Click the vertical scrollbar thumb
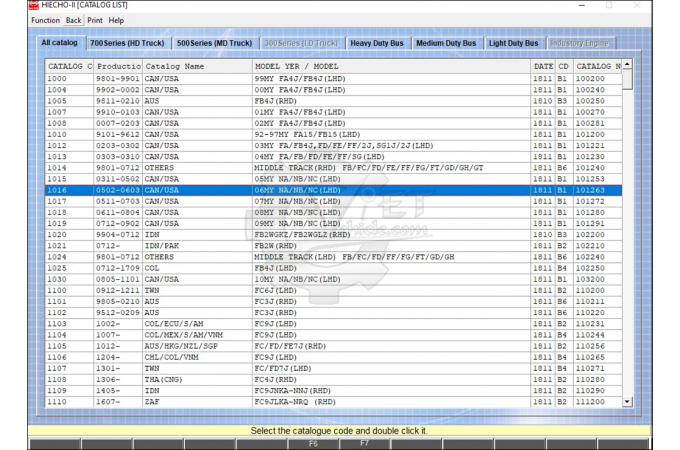680x450 pixels. click(x=627, y=79)
